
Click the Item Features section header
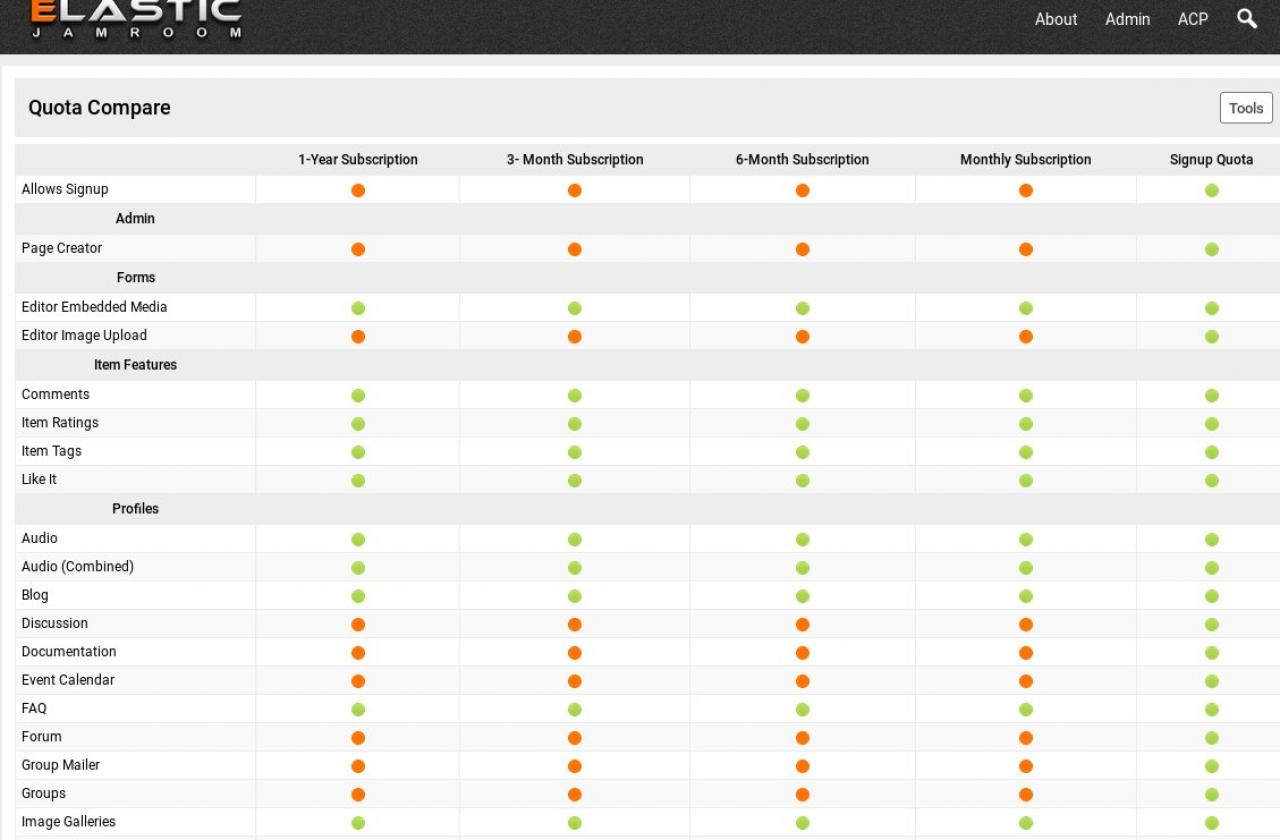(135, 365)
